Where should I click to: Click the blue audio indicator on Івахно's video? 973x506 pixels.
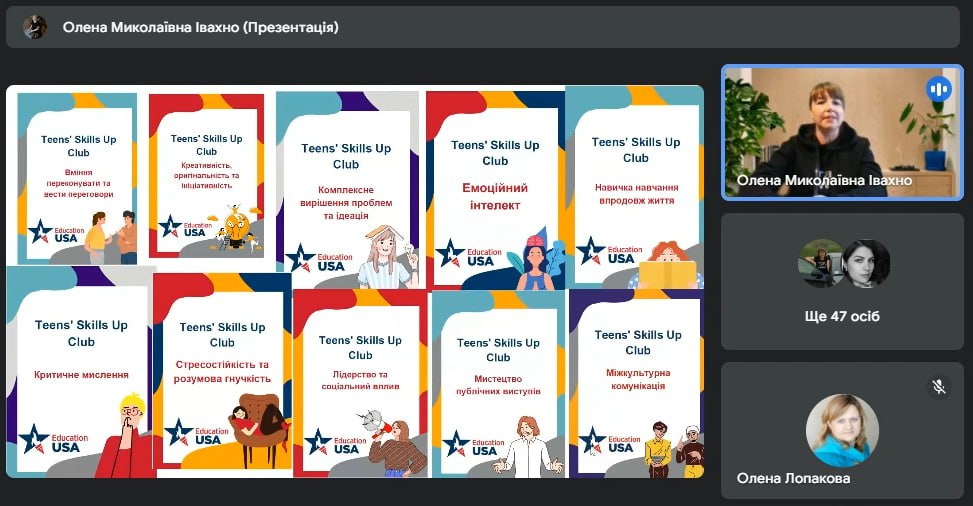point(938,89)
